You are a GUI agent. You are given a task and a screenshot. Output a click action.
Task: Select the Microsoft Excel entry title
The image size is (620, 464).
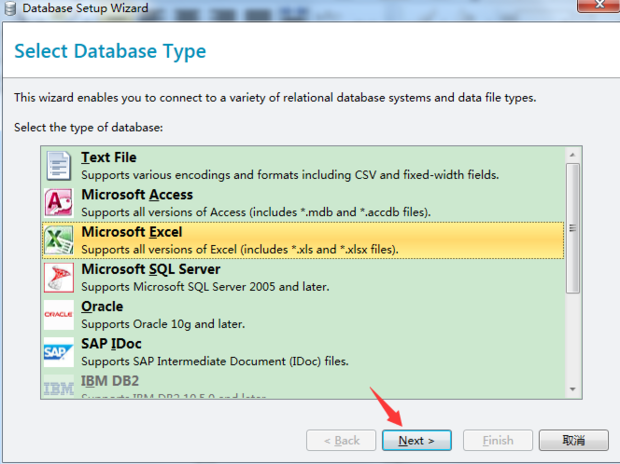(132, 232)
